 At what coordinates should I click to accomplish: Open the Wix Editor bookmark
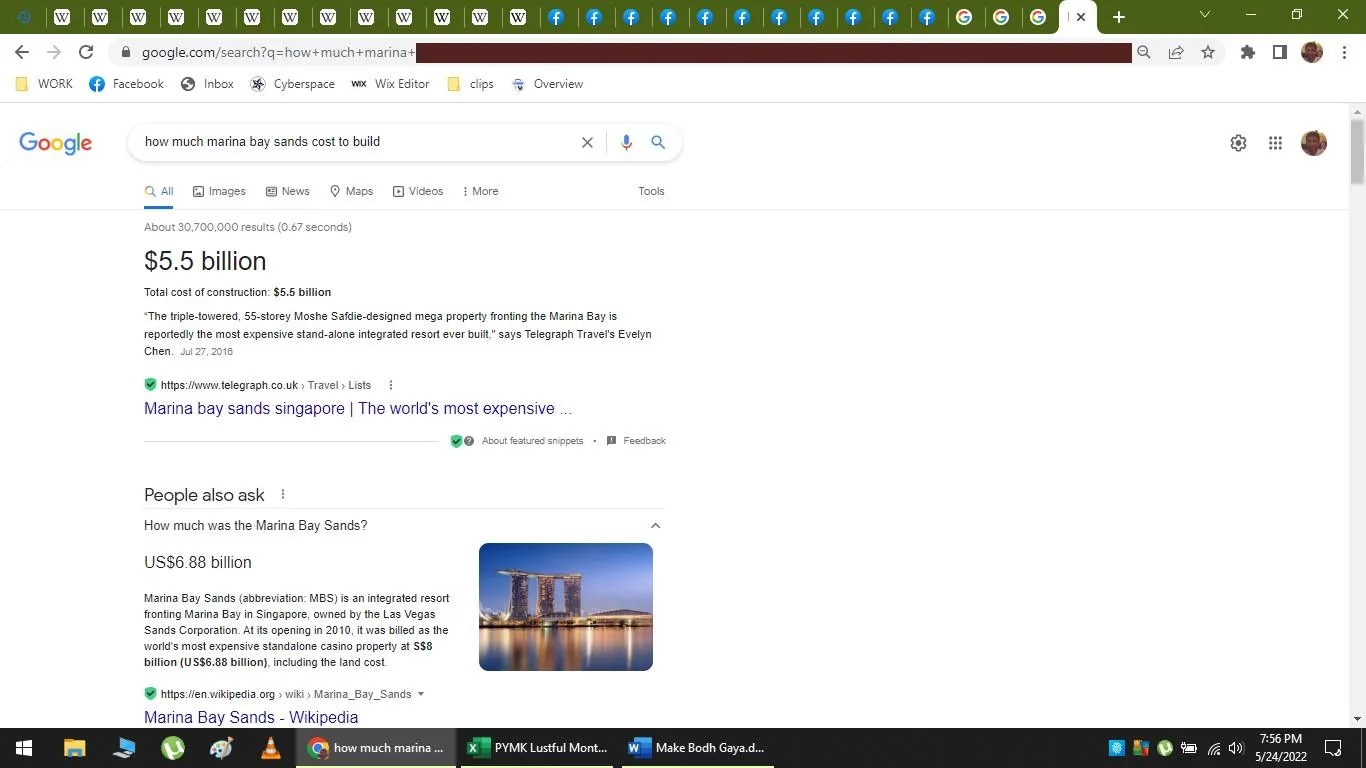[390, 84]
